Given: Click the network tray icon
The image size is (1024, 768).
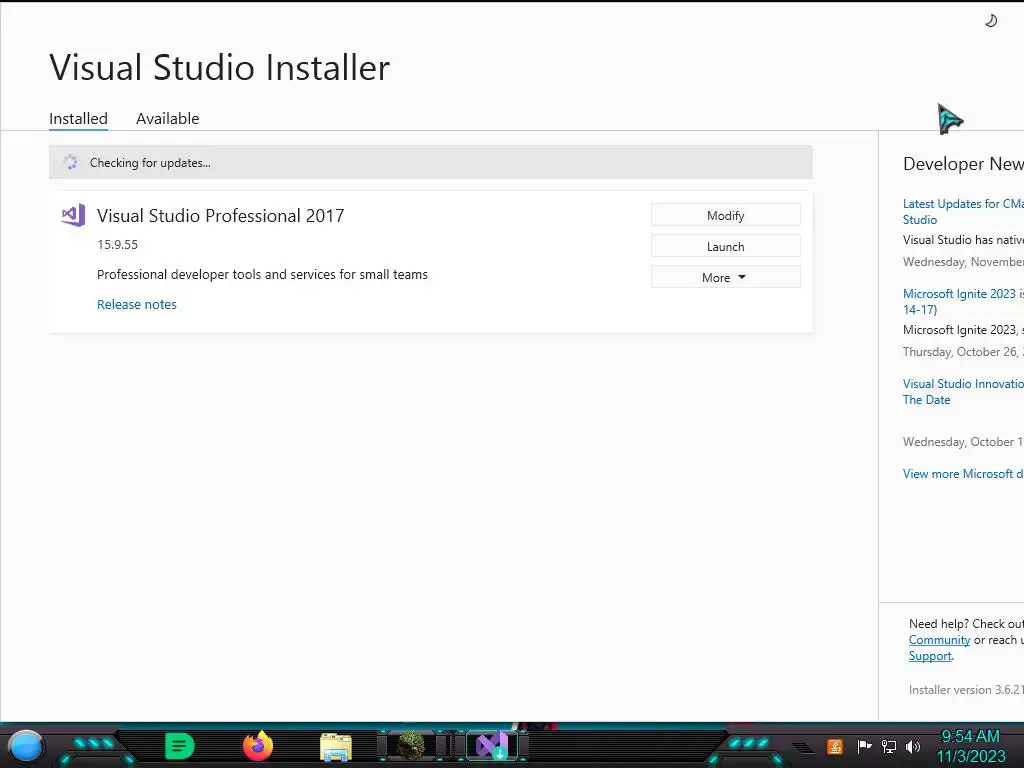Looking at the screenshot, I should pos(889,746).
